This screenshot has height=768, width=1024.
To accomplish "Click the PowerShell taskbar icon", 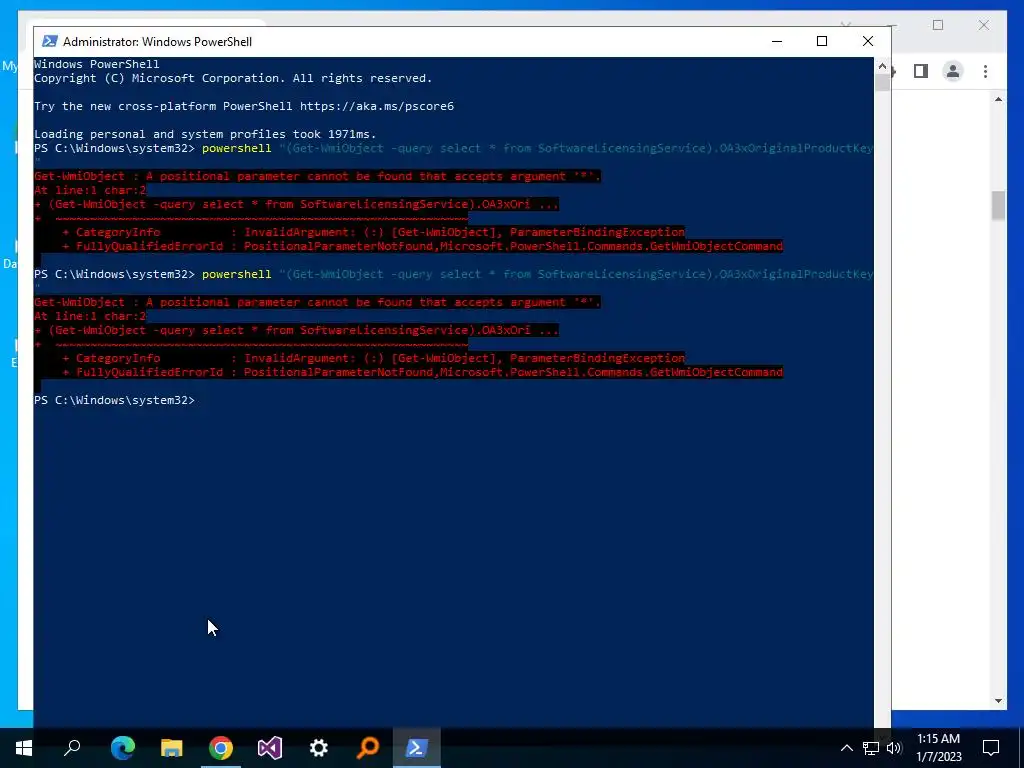I will 417,748.
